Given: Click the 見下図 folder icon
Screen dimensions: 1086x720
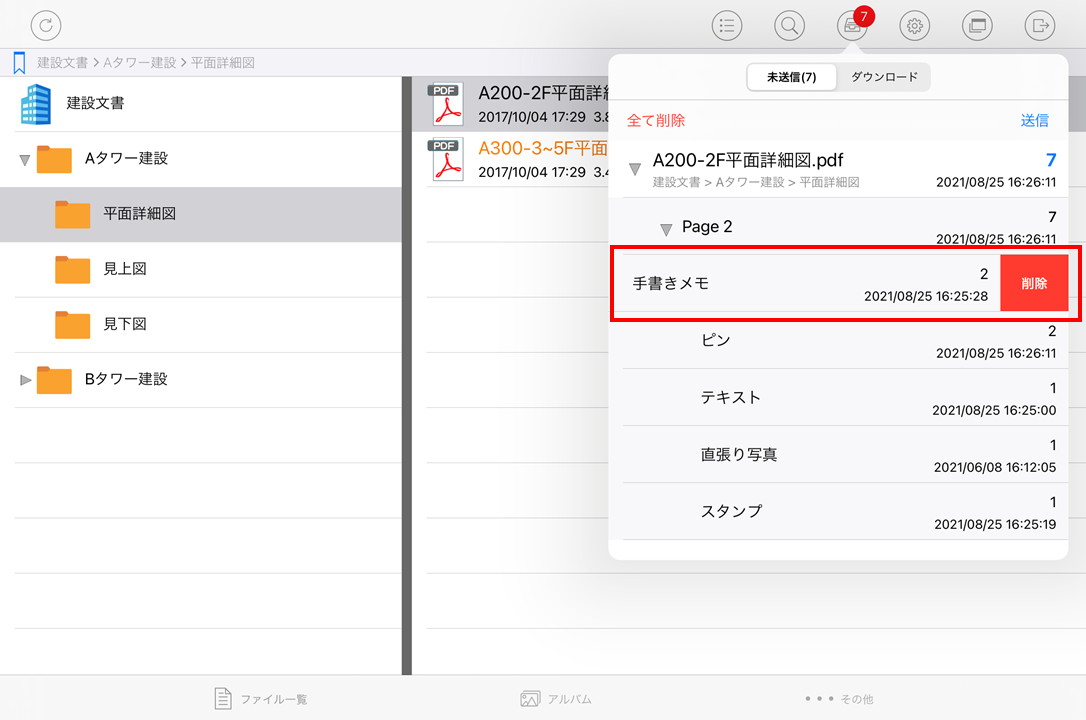Looking at the screenshot, I should (73, 325).
